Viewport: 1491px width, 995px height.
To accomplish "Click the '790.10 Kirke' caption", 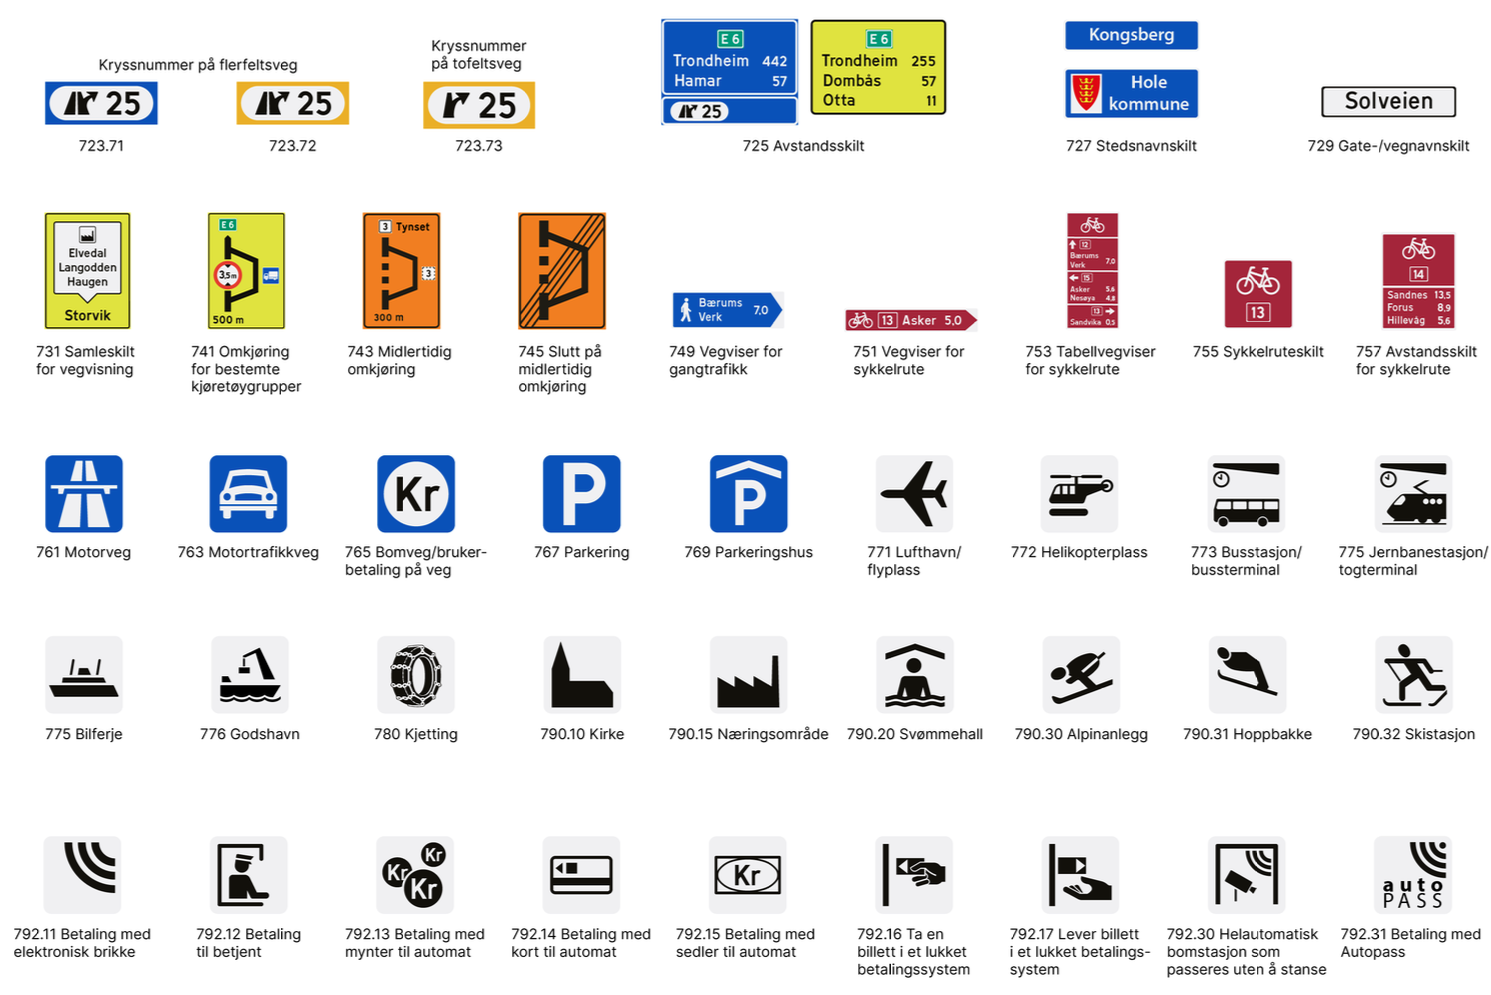I will (x=582, y=734).
